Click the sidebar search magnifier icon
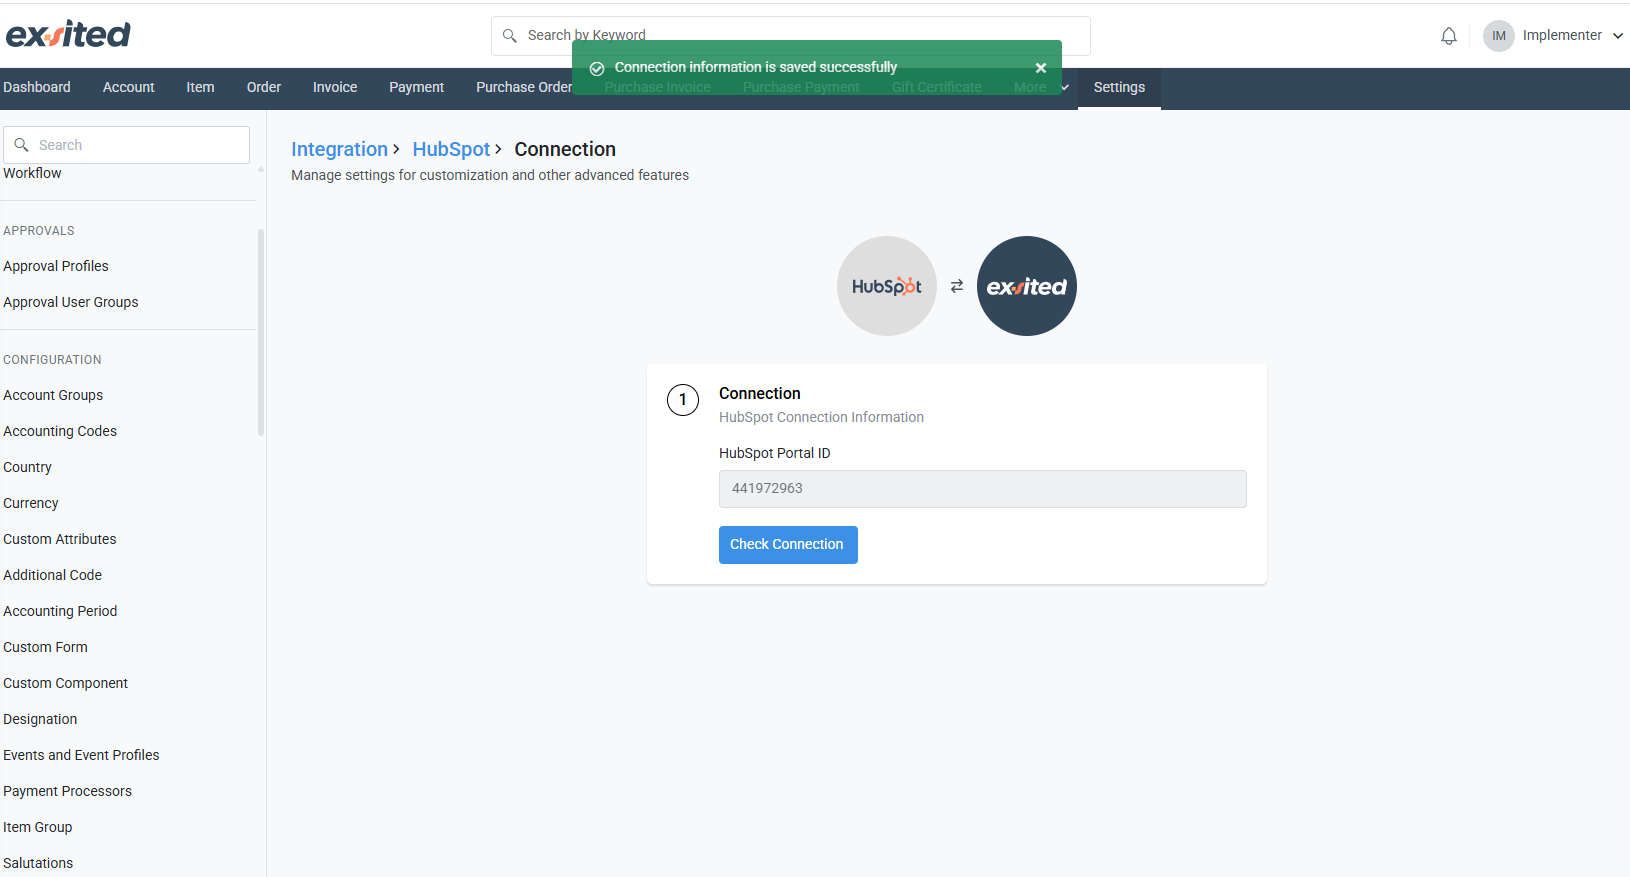The width and height of the screenshot is (1630, 877). click(x=21, y=145)
